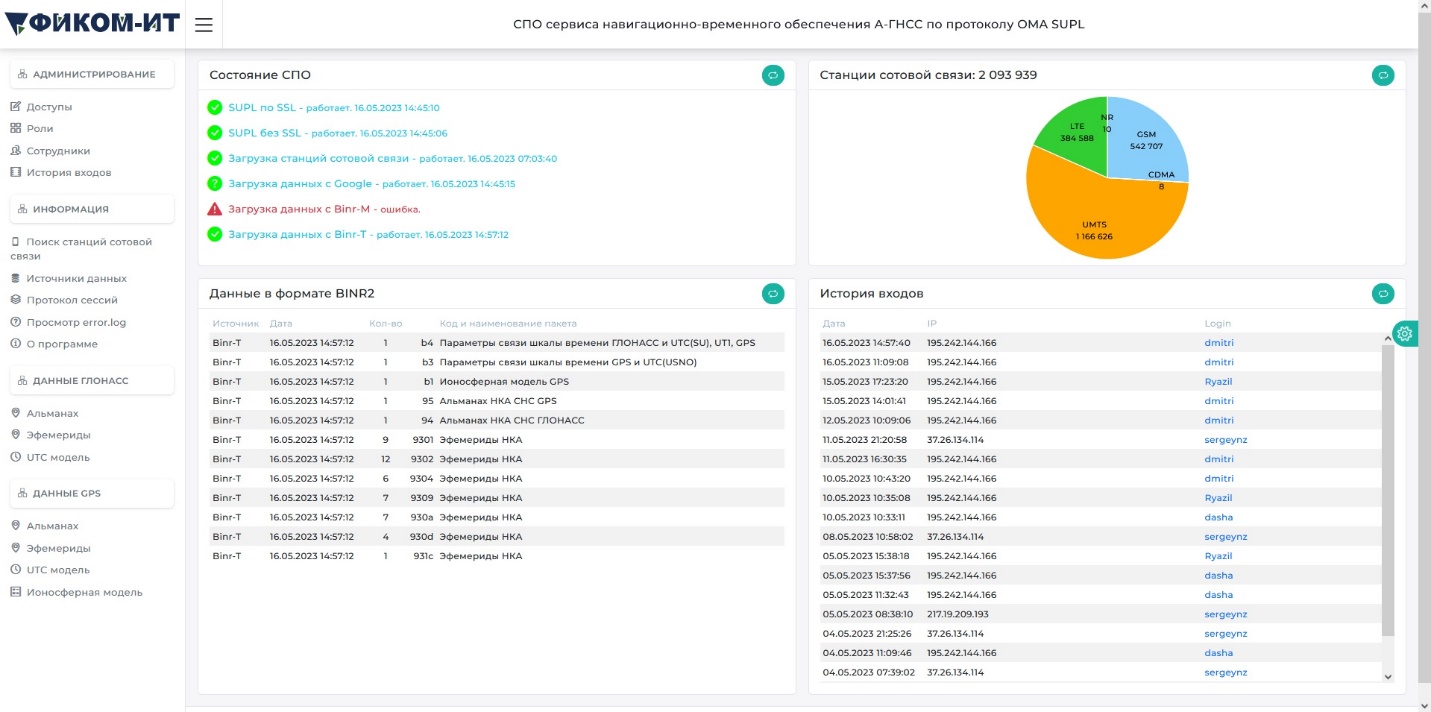Click the Binr-M error warning icon

point(214,209)
